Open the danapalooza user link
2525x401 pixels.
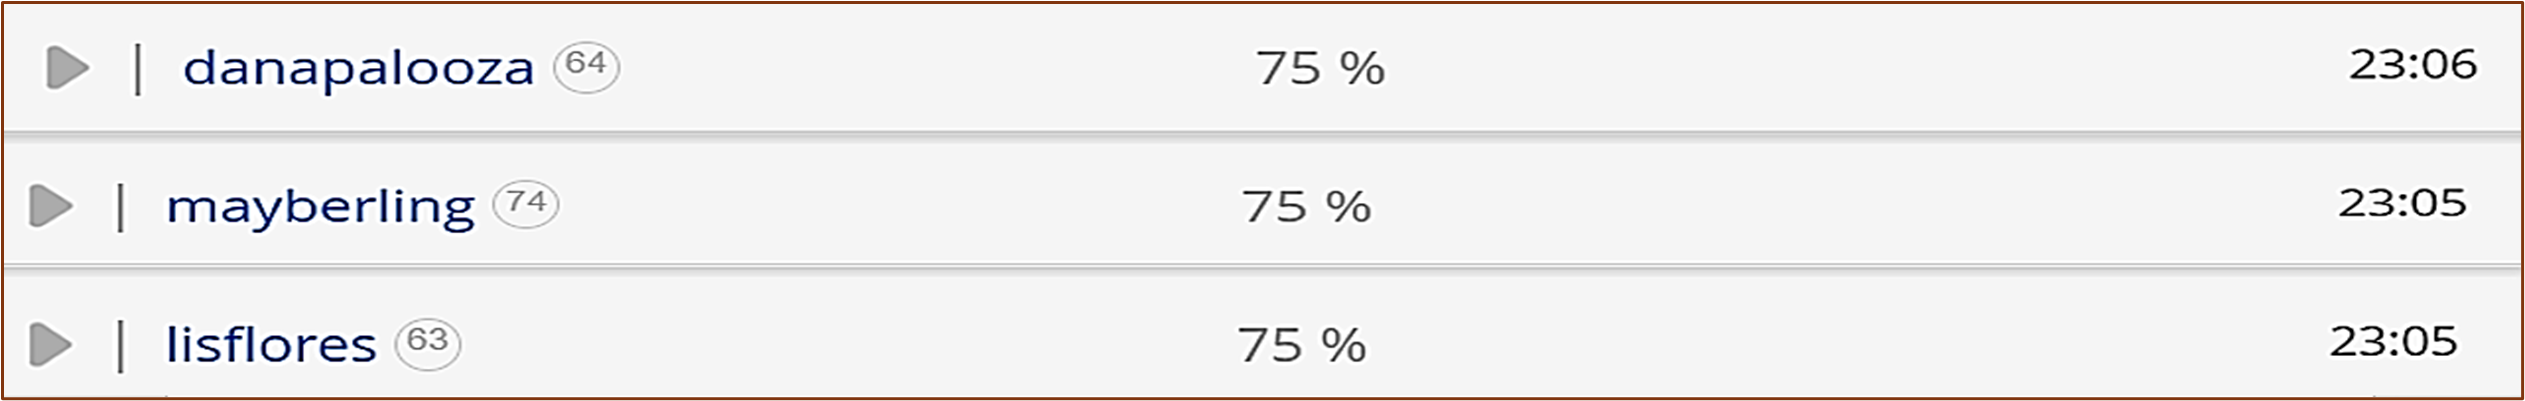point(358,69)
